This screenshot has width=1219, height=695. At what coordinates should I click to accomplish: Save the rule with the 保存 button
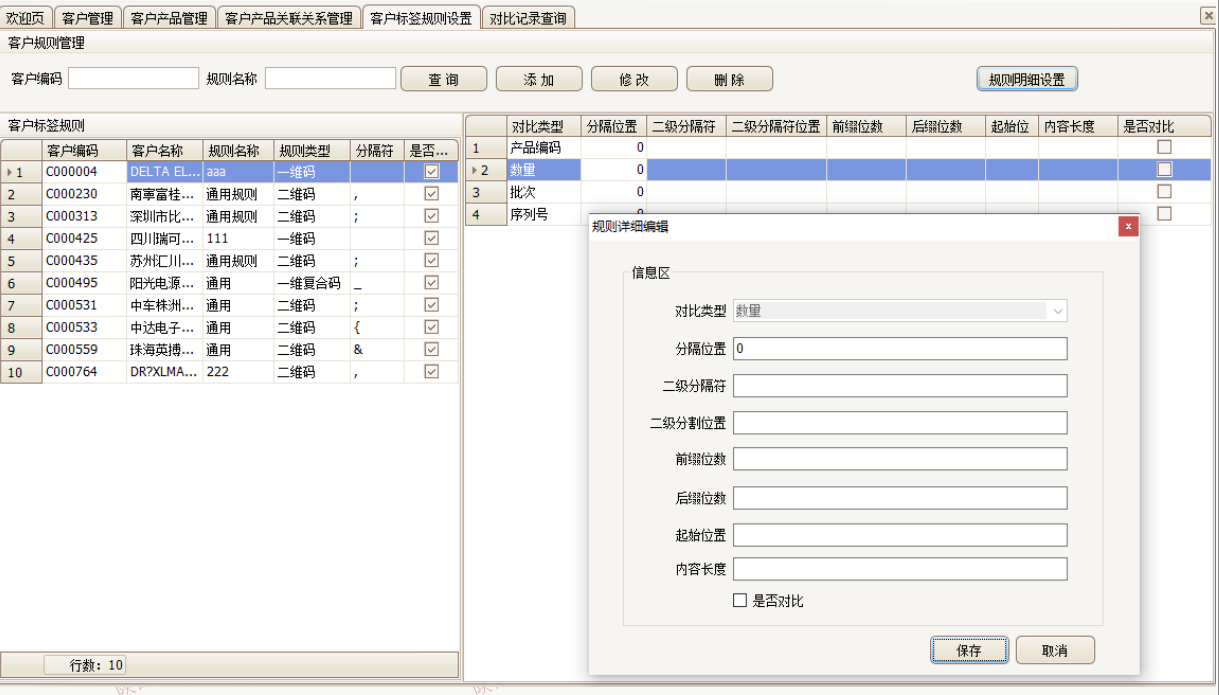click(x=968, y=649)
